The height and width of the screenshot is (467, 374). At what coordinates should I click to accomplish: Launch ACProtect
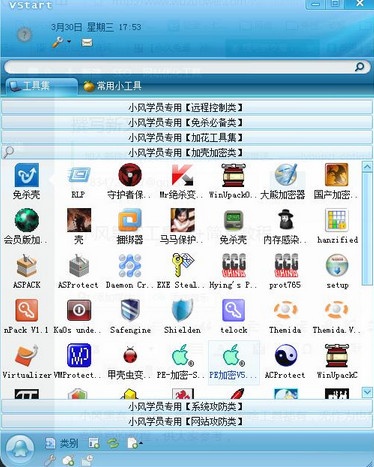[x=285, y=362]
